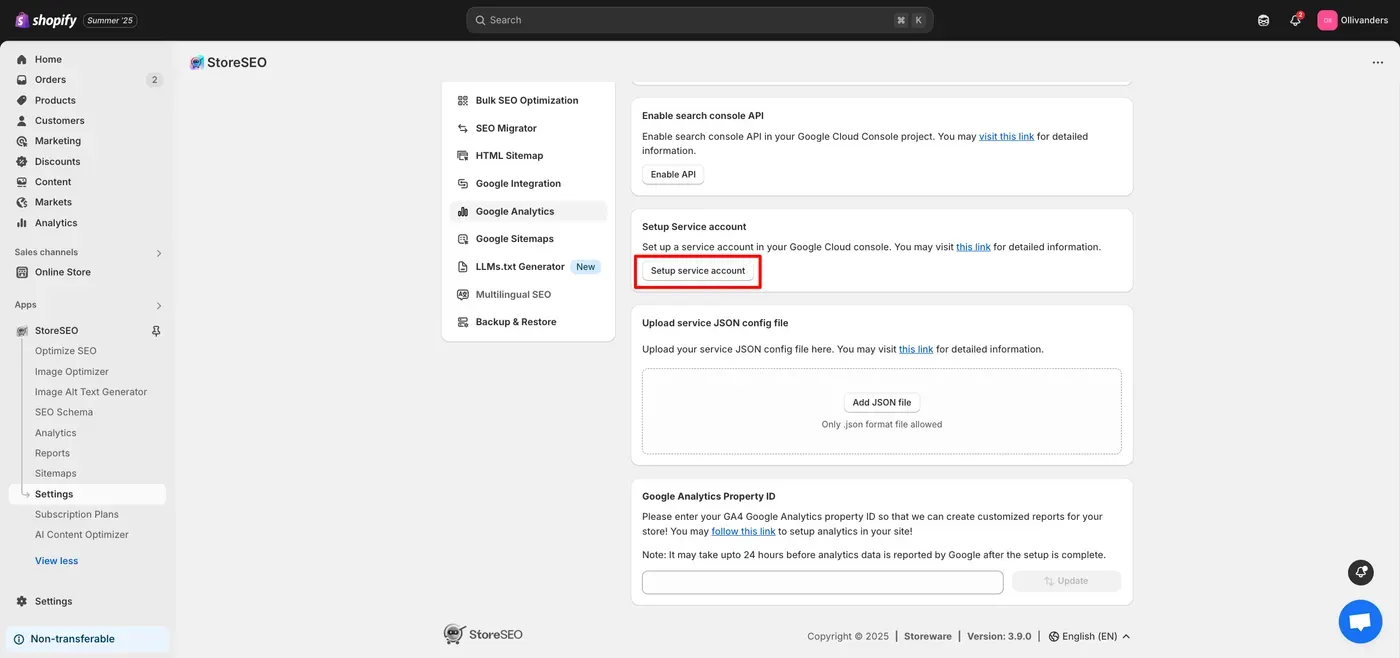Image resolution: width=1400 pixels, height=658 pixels.
Task: Click the top Search bar
Action: 699,20
